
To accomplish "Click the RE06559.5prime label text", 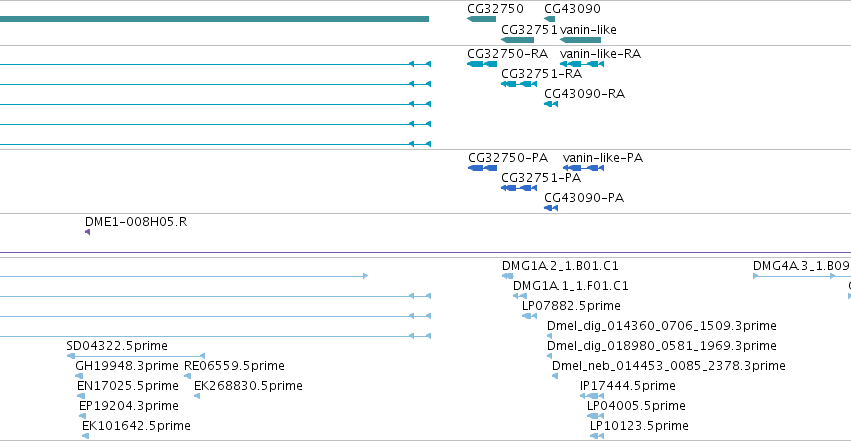I will (234, 366).
